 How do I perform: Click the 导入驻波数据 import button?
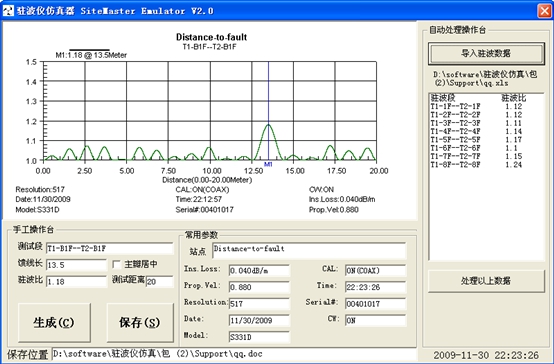tap(486, 54)
